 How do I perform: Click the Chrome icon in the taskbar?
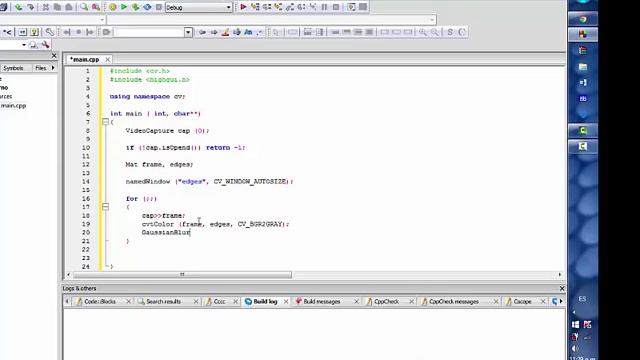[x=582, y=19]
